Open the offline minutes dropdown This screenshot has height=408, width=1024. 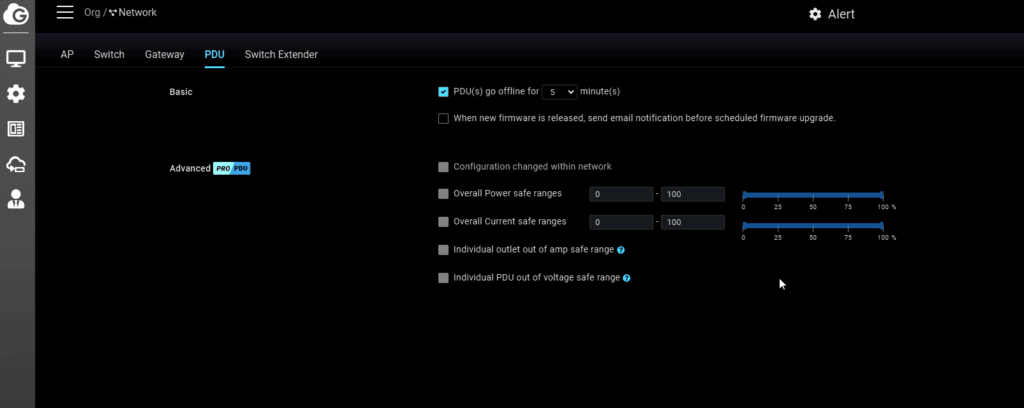point(559,92)
